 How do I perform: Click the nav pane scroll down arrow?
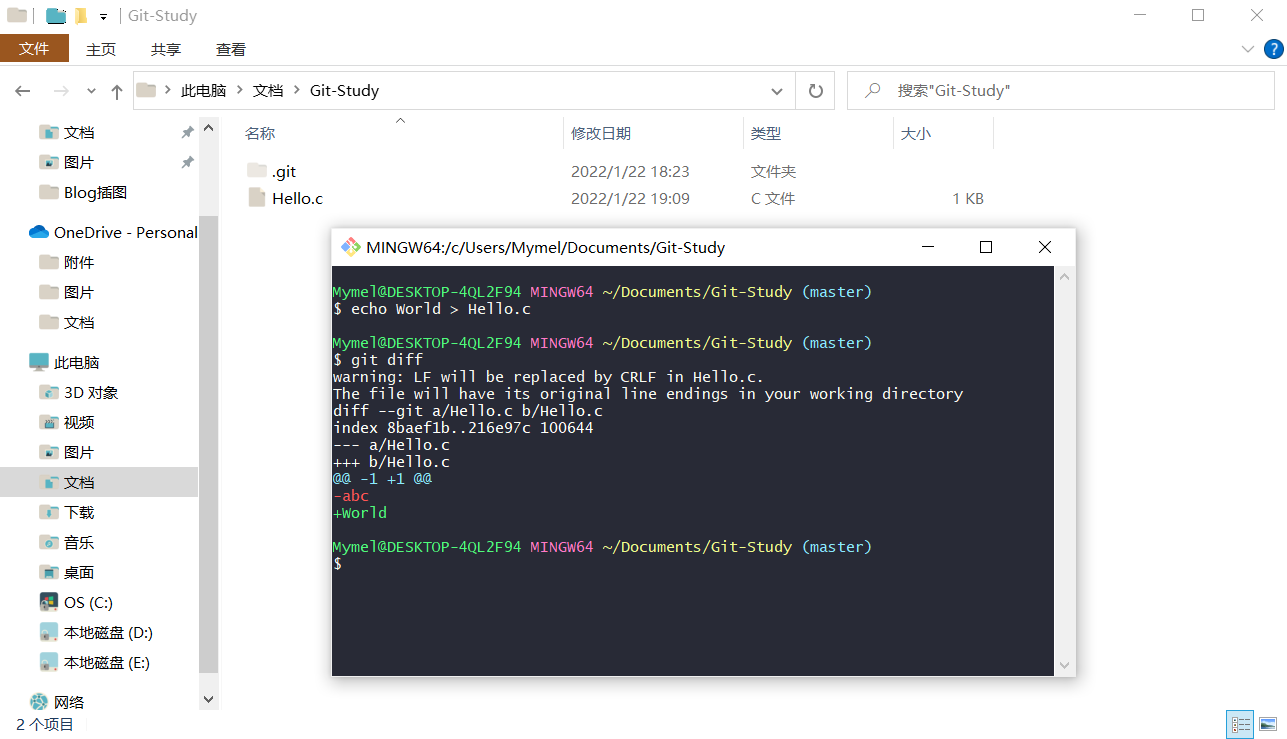tap(208, 700)
